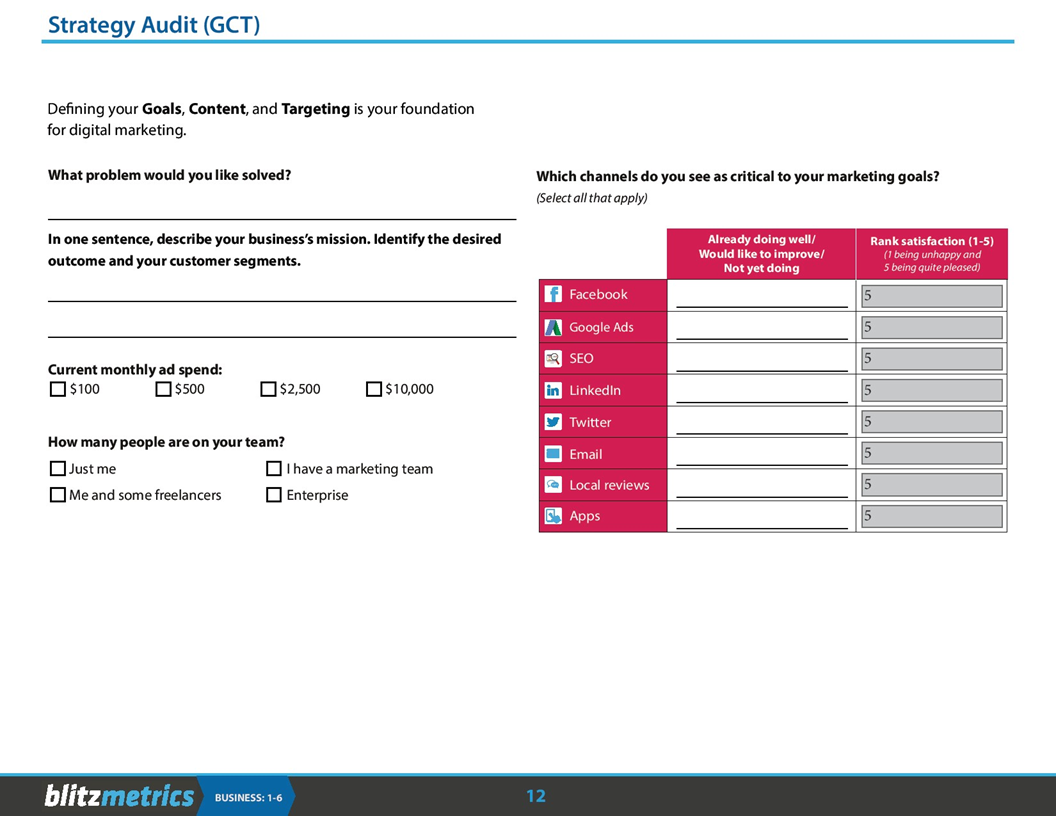Click the LinkedIn icon in the channels table
Screen dimensions: 1056x816
tap(553, 389)
